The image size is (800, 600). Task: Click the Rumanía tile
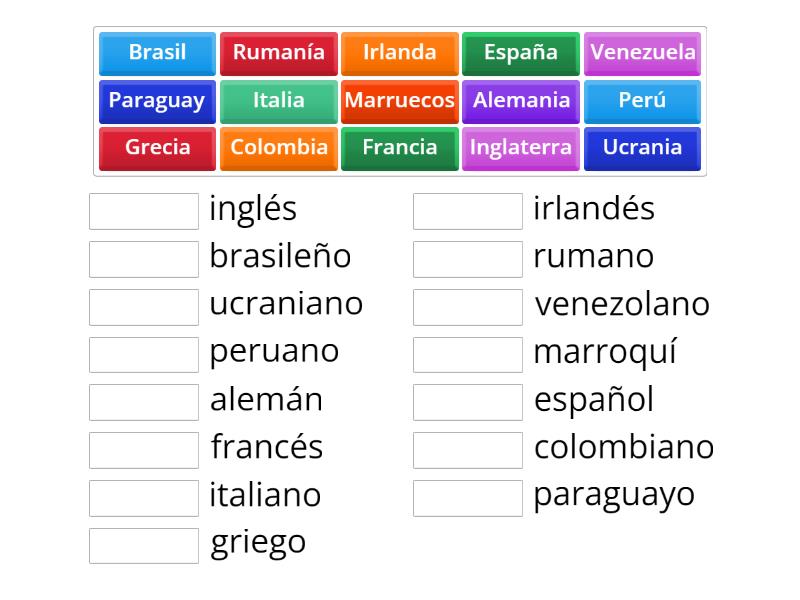pos(278,53)
